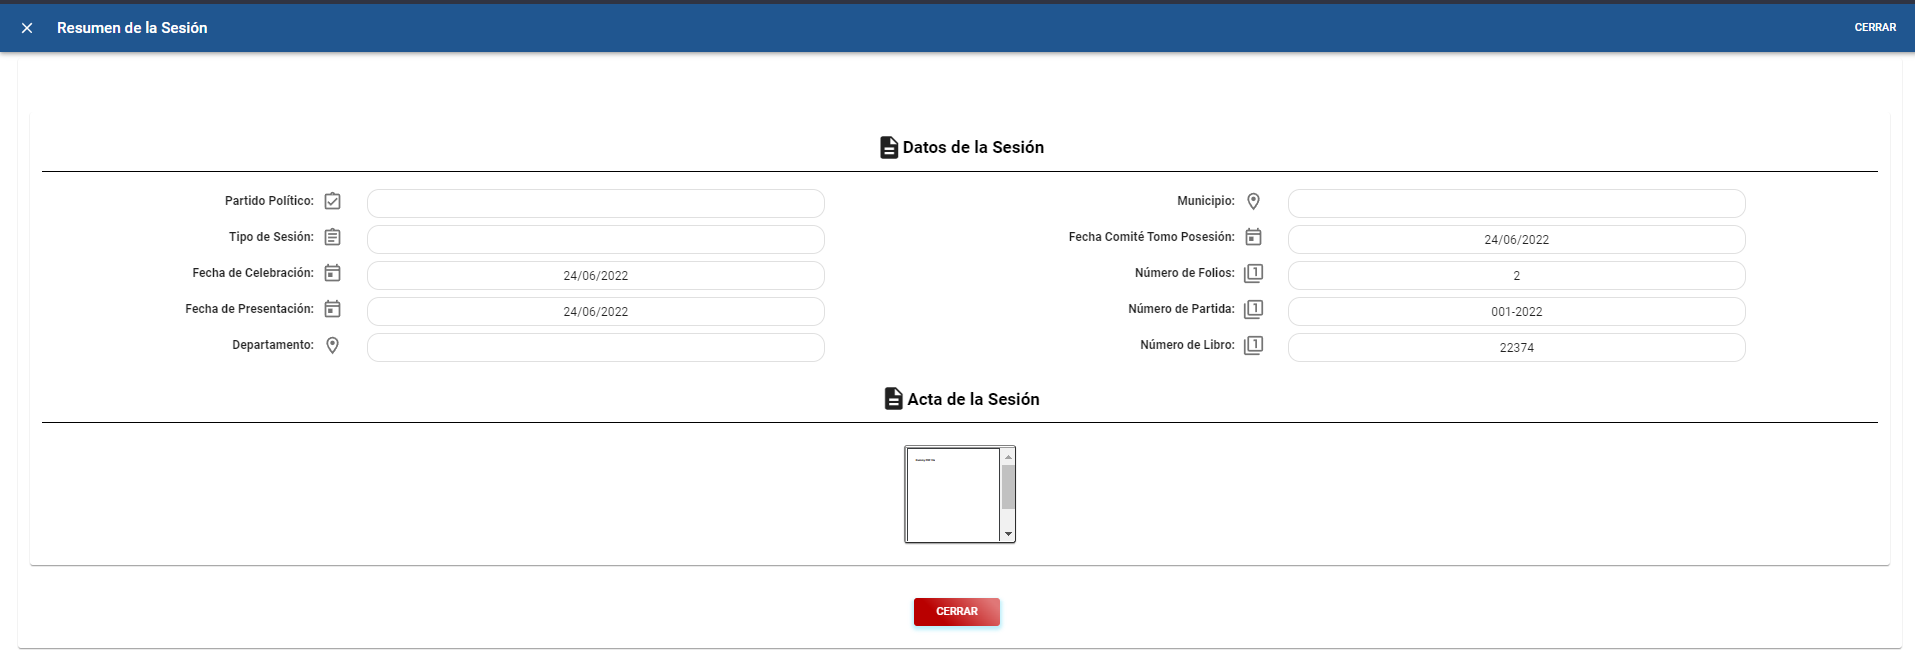Viewport: 1915px width, 654px height.
Task: Click the Número de Partida field showing 001-2022
Action: pyautogui.click(x=1516, y=311)
